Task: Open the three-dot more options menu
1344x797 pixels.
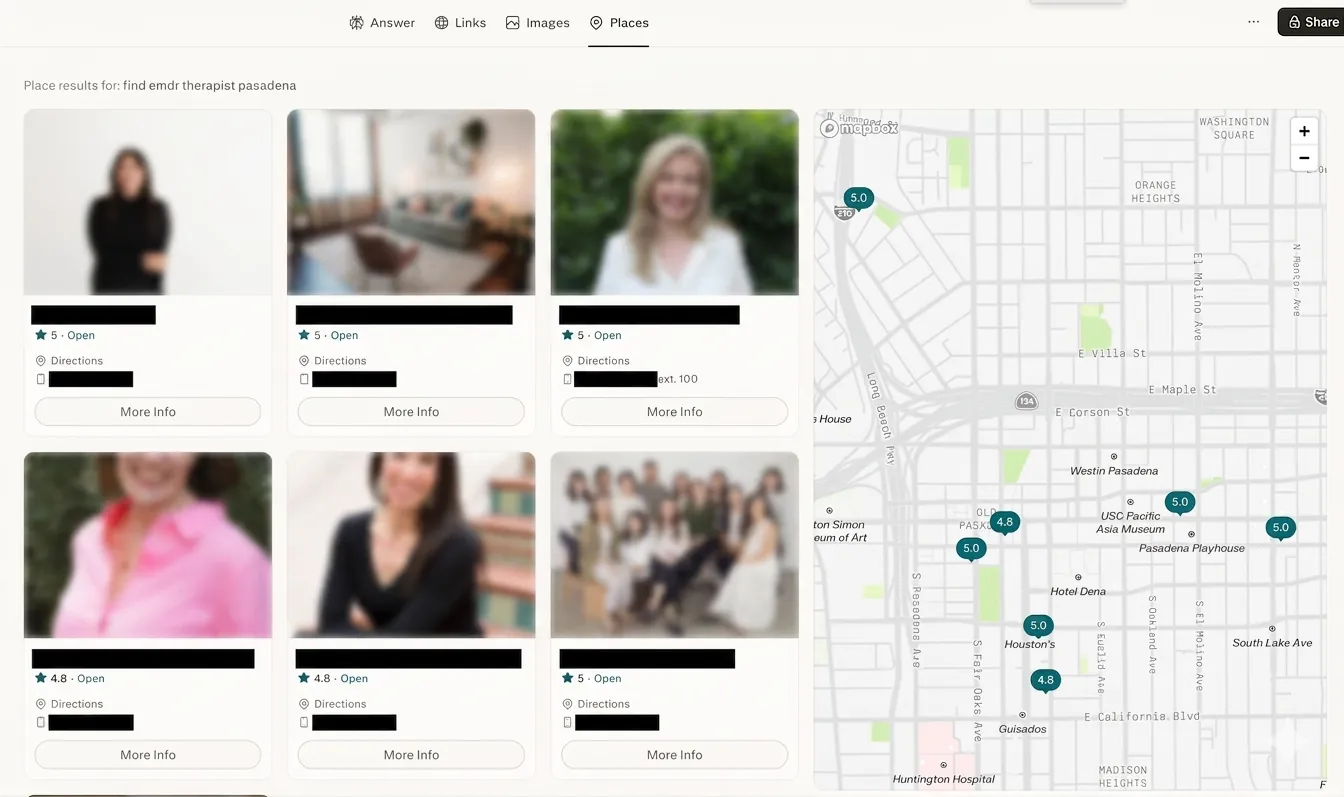Action: coord(1253,22)
